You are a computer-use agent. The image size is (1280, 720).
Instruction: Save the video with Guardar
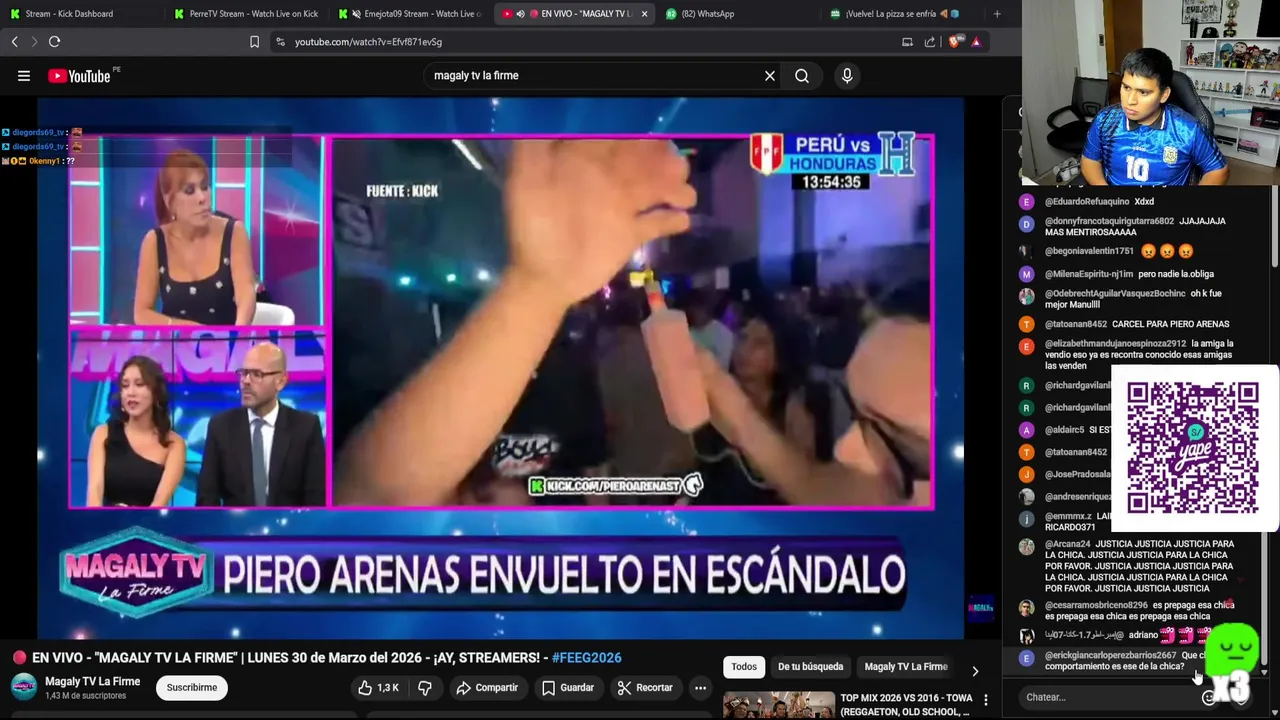click(x=568, y=688)
